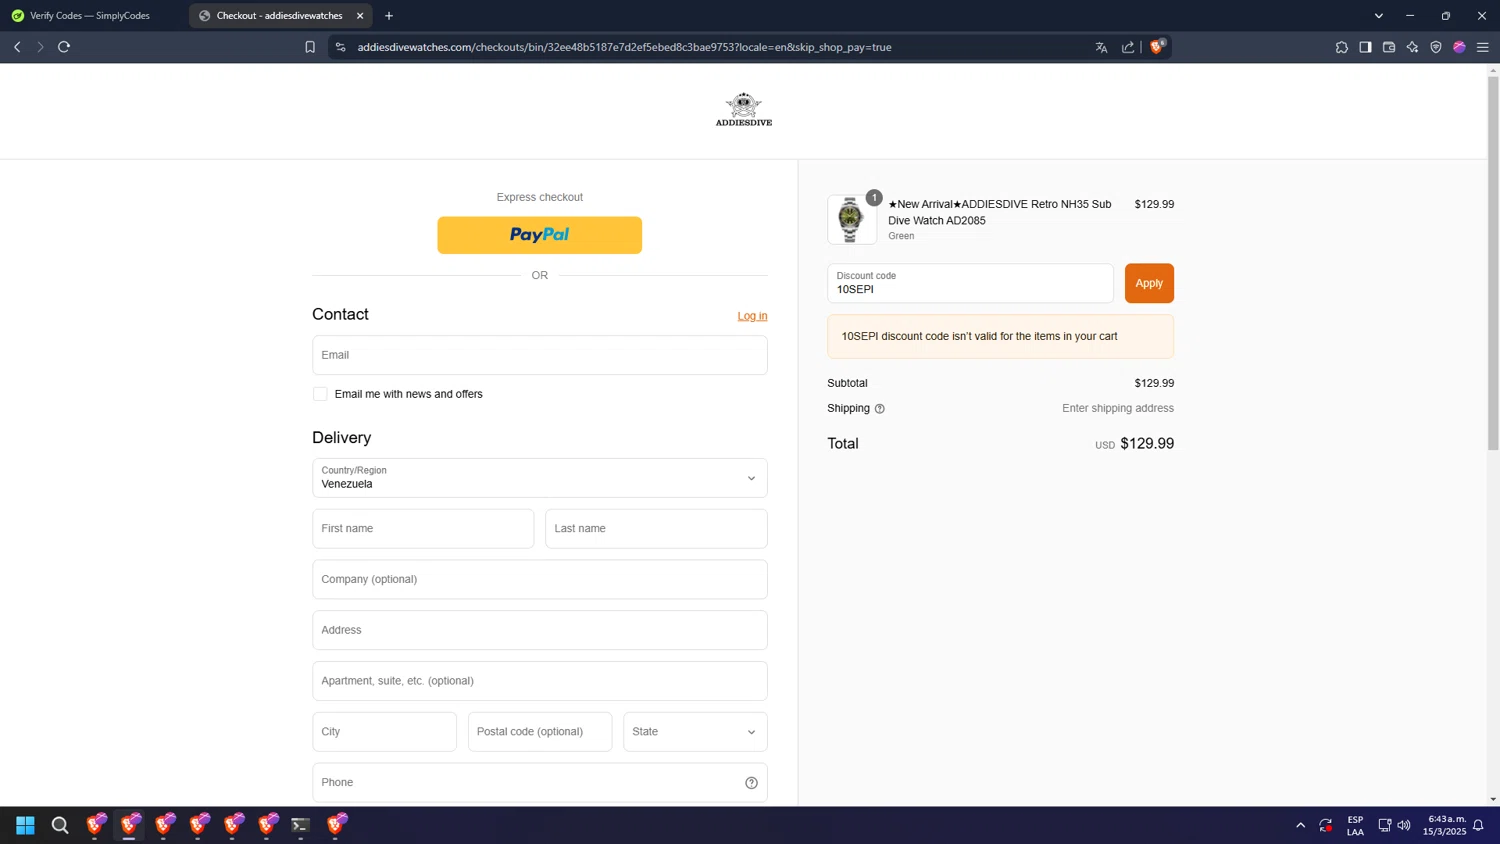View site information icon in address bar
Viewport: 1500px width, 844px height.
(341, 47)
